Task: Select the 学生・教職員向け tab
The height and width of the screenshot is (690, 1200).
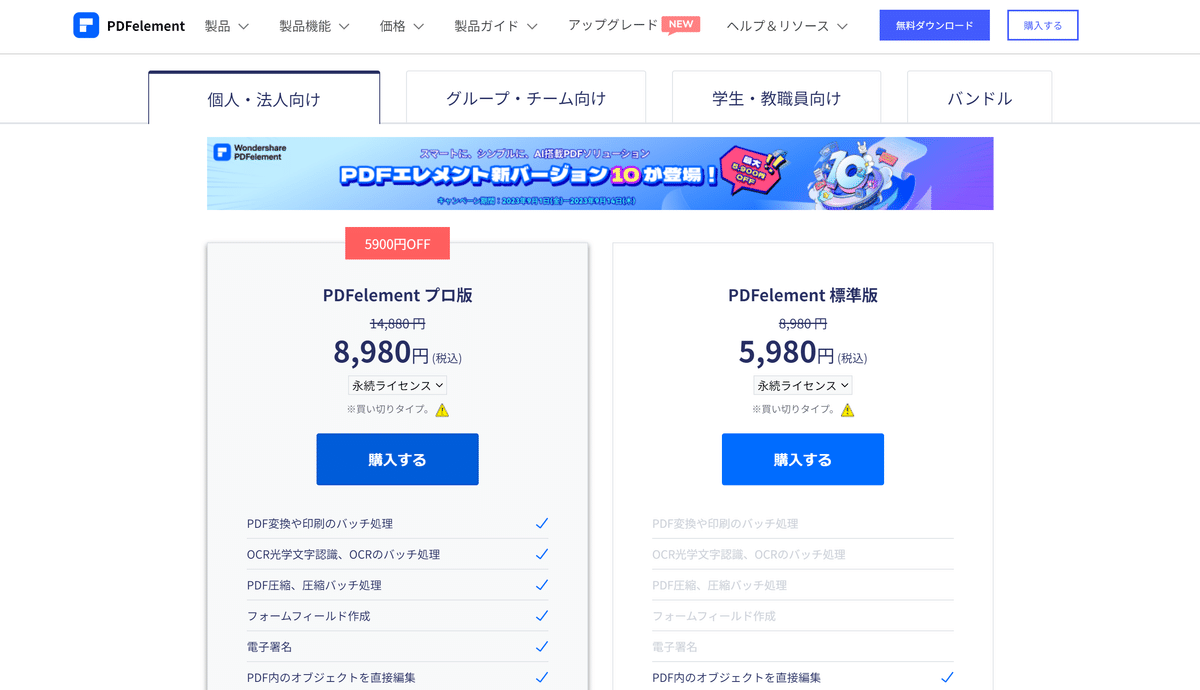Action: (x=777, y=98)
